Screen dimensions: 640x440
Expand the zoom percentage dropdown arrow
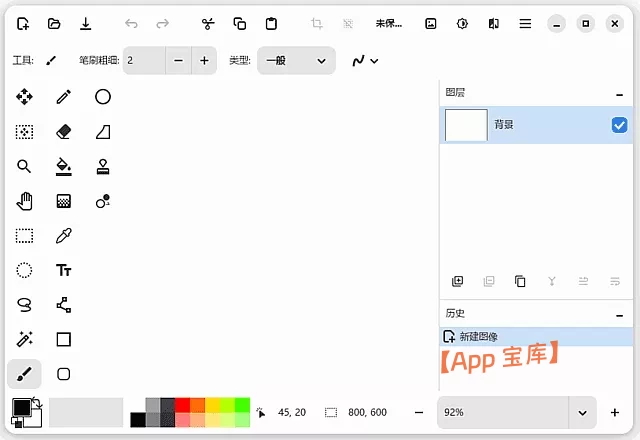583,412
